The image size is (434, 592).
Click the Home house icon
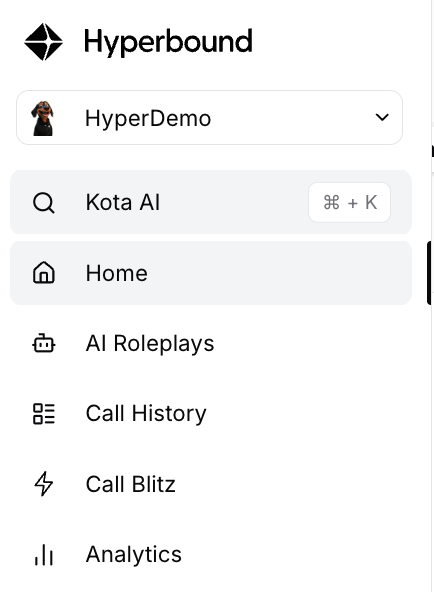click(x=44, y=273)
